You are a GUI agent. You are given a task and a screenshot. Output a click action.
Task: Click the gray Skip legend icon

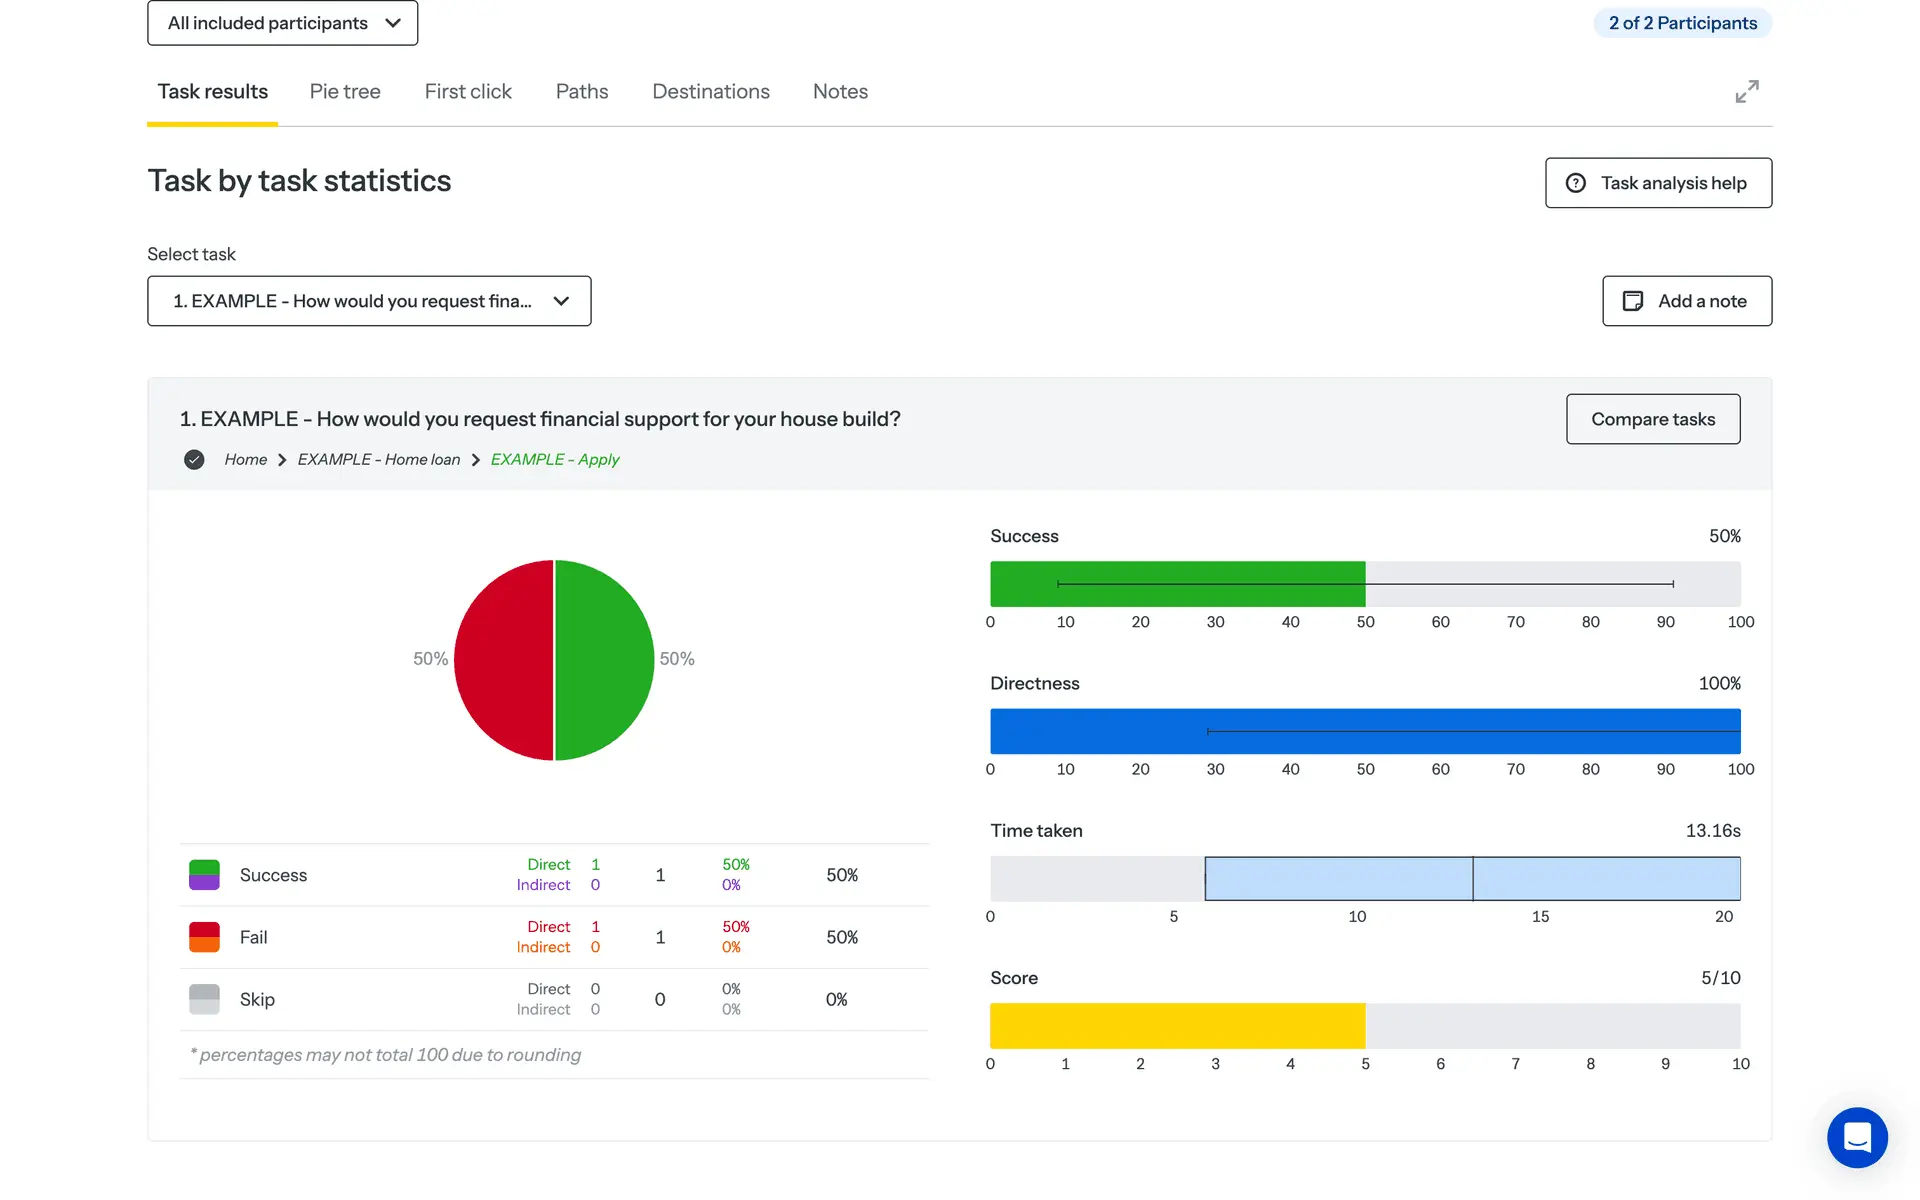tap(204, 999)
